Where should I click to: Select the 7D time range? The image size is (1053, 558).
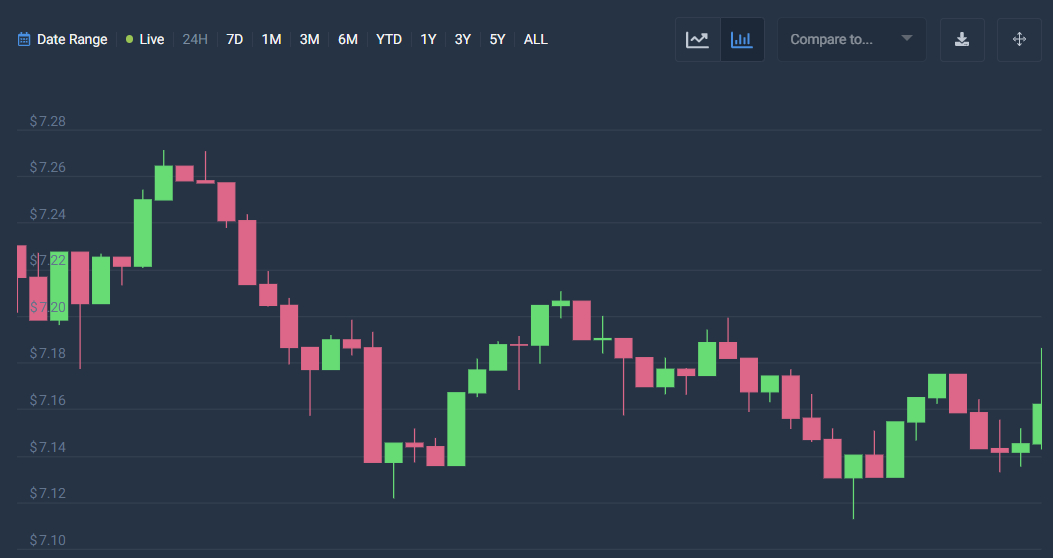tap(234, 40)
